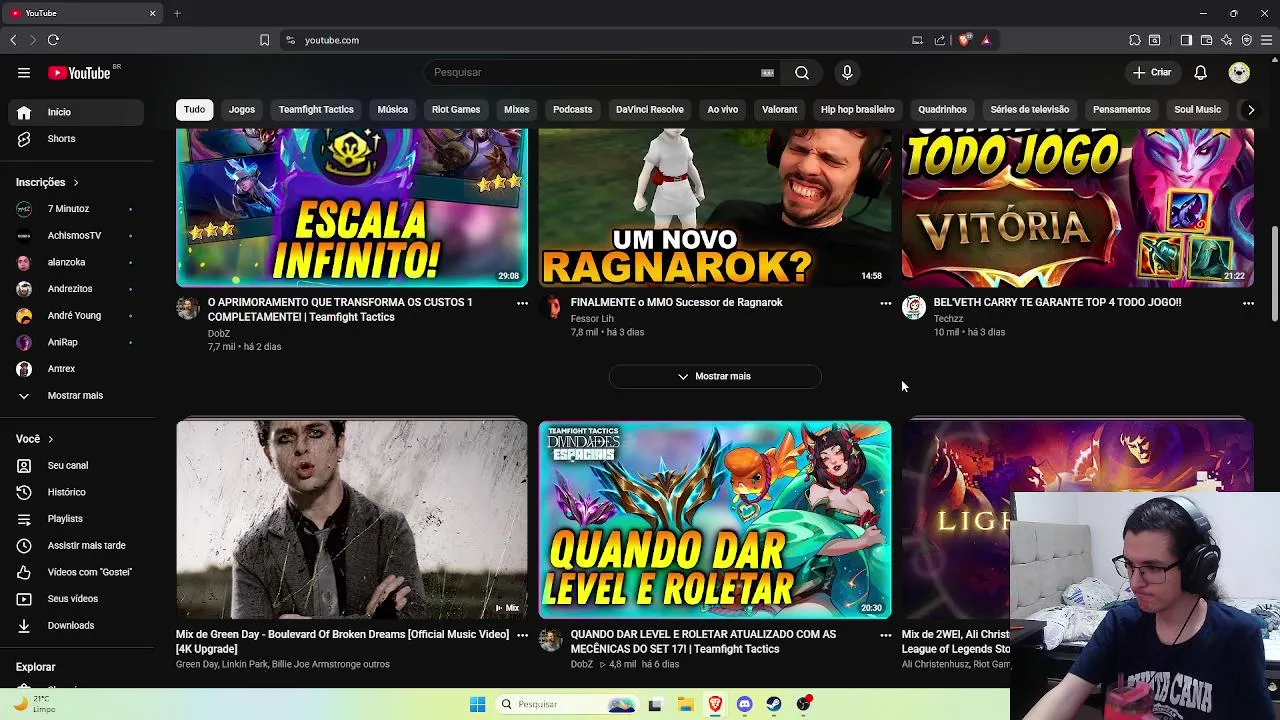The height and width of the screenshot is (720, 1280).
Task: Open the YouTube hamburger guide menu
Action: coord(24,72)
